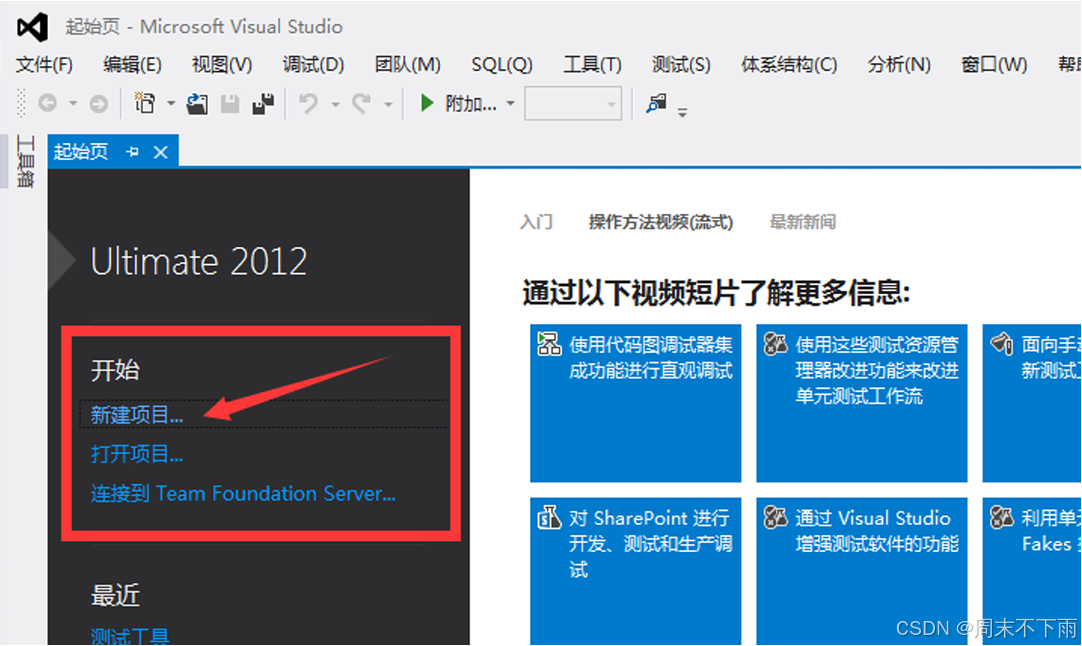This screenshot has width=1082, height=646.
Task: Open the 调试(D) menu
Action: tap(313, 65)
